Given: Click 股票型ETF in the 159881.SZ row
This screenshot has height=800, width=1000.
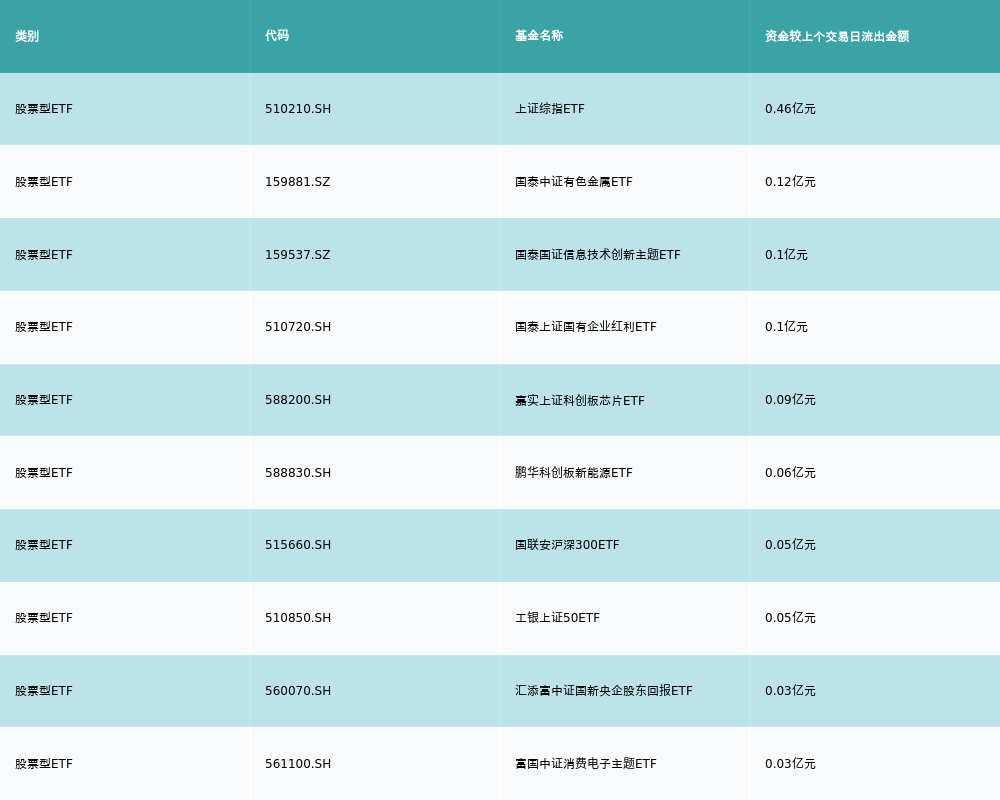Looking at the screenshot, I should click(x=44, y=182).
